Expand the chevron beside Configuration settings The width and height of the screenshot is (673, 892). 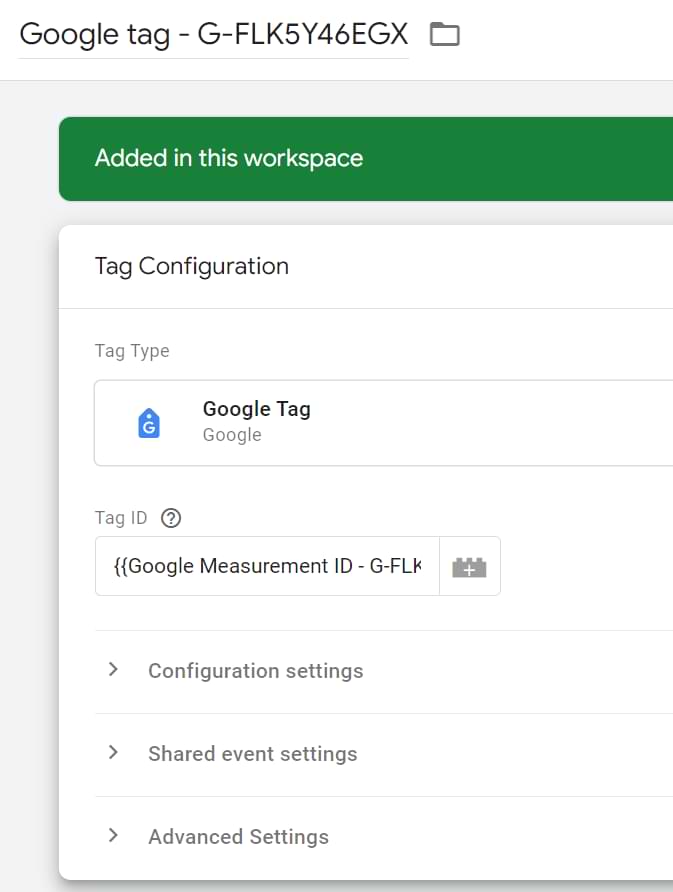pyautogui.click(x=113, y=670)
